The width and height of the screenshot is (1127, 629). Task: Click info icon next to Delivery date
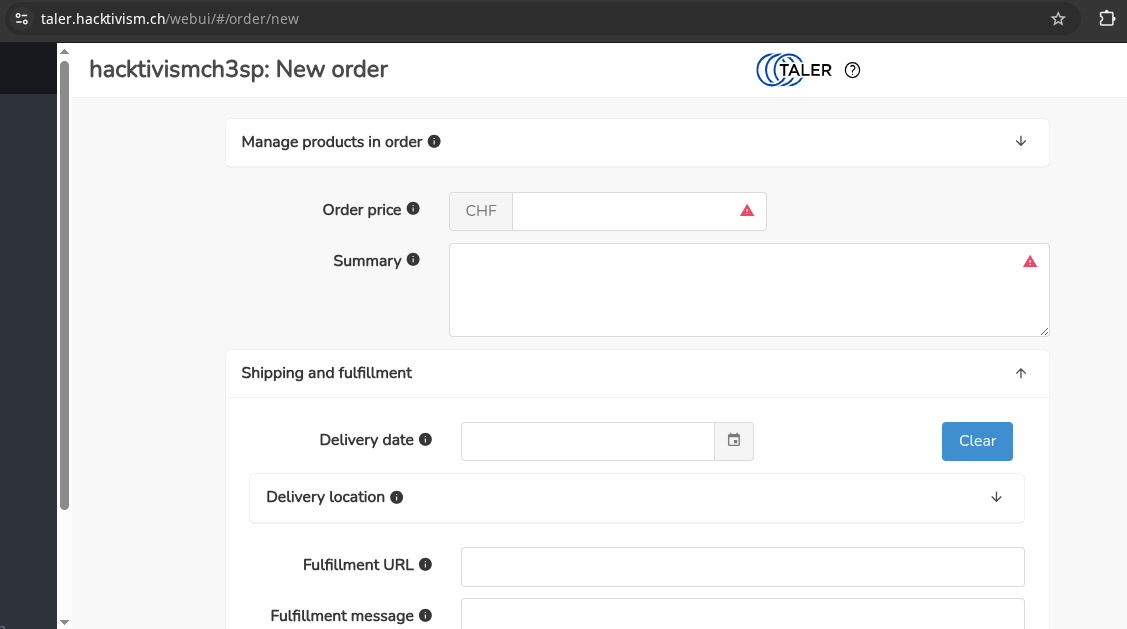[x=425, y=440]
